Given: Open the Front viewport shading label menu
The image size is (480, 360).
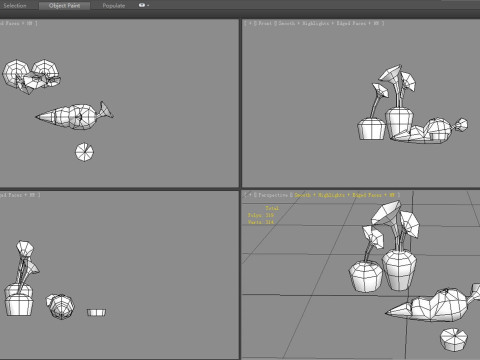Looking at the screenshot, I should pos(329,23).
